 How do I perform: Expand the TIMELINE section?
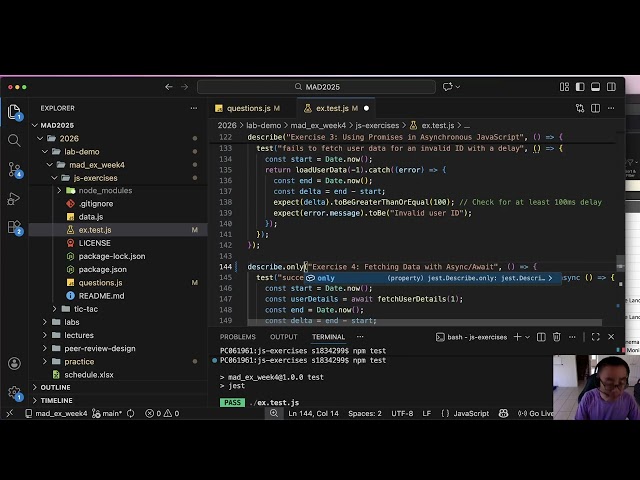click(56, 400)
